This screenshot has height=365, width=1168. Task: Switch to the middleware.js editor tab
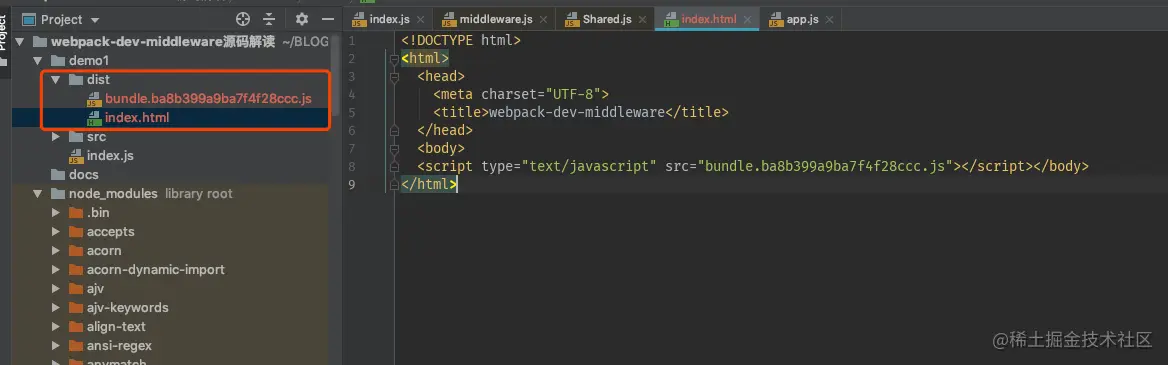496,19
